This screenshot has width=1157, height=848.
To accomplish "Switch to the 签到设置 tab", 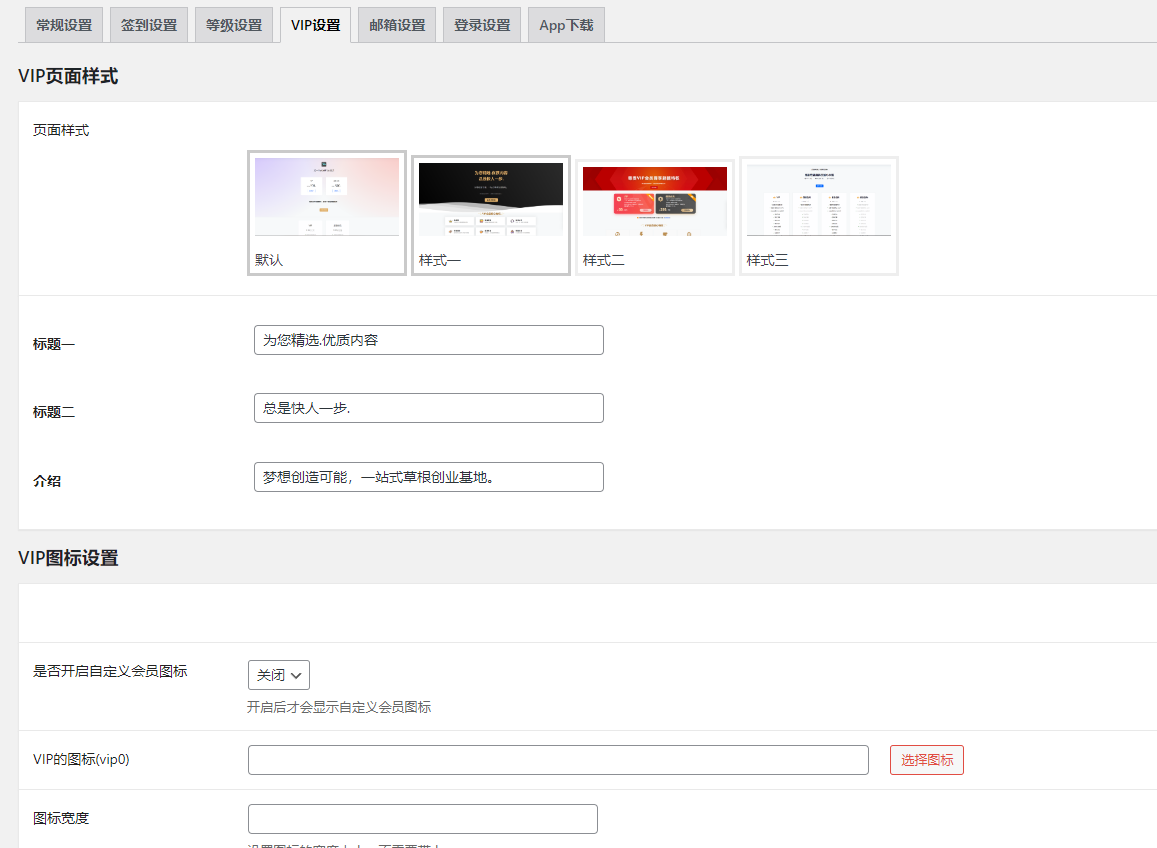I will pyautogui.click(x=149, y=26).
